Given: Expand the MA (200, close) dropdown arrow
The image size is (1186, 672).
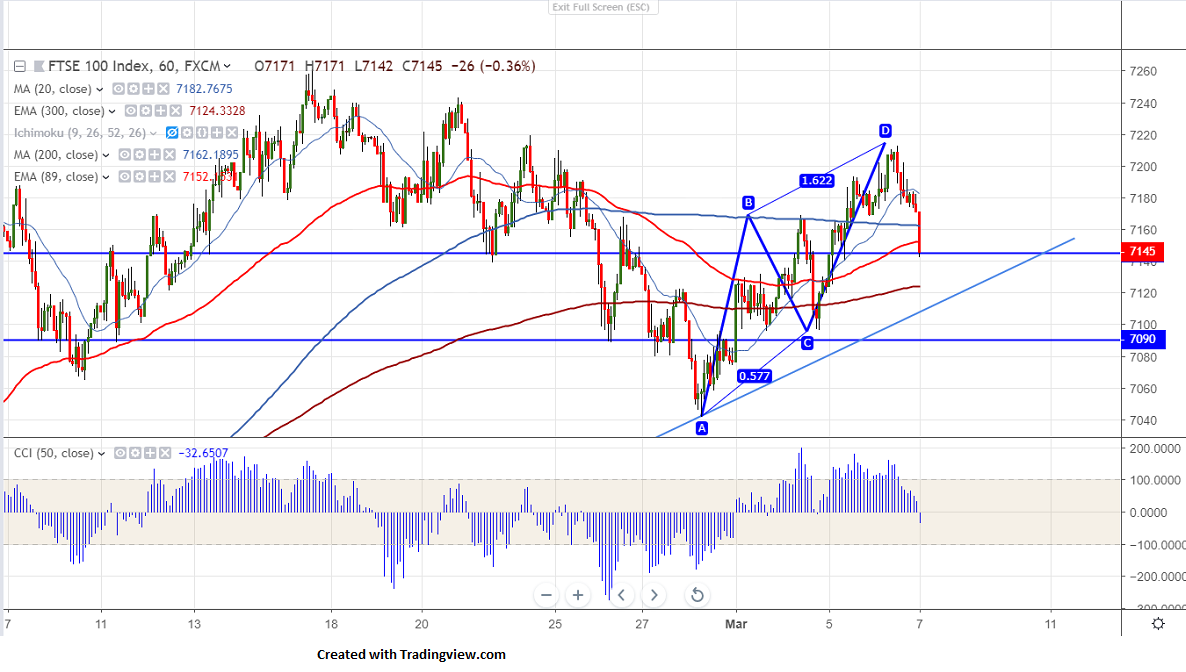Looking at the screenshot, I should coord(106,155).
